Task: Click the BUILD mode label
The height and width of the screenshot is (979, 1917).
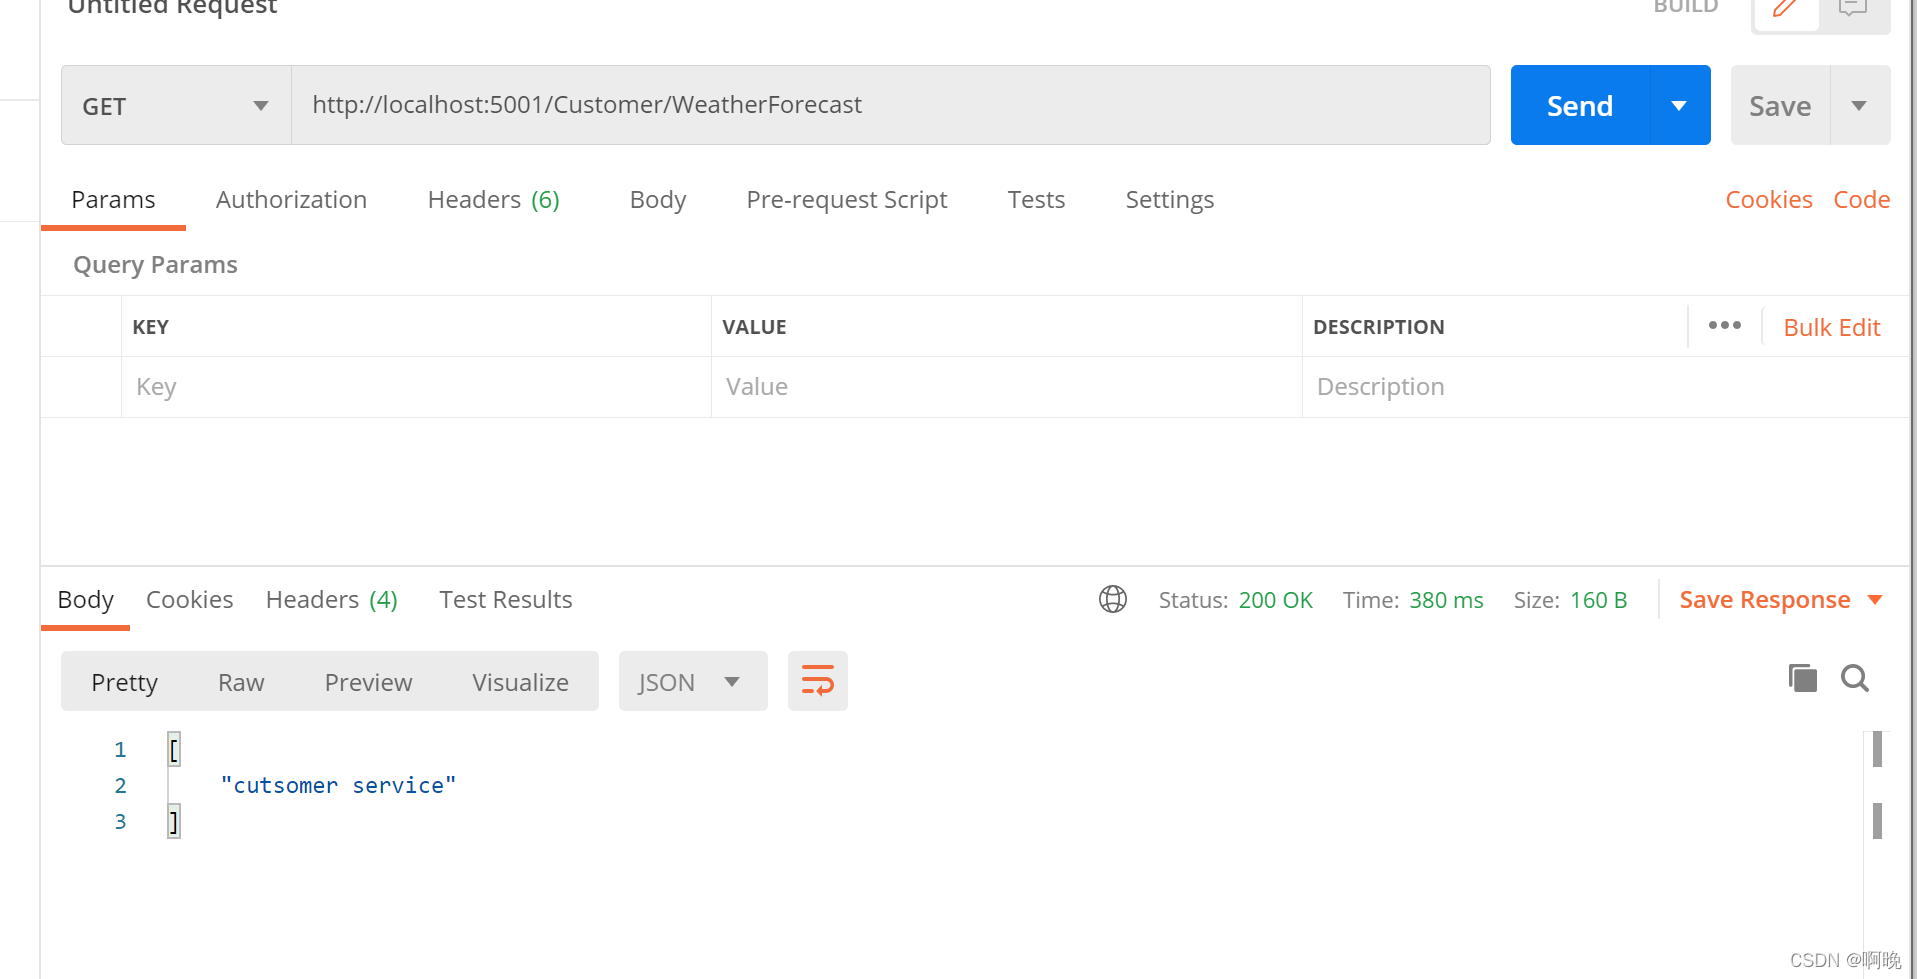Action: coord(1685,7)
